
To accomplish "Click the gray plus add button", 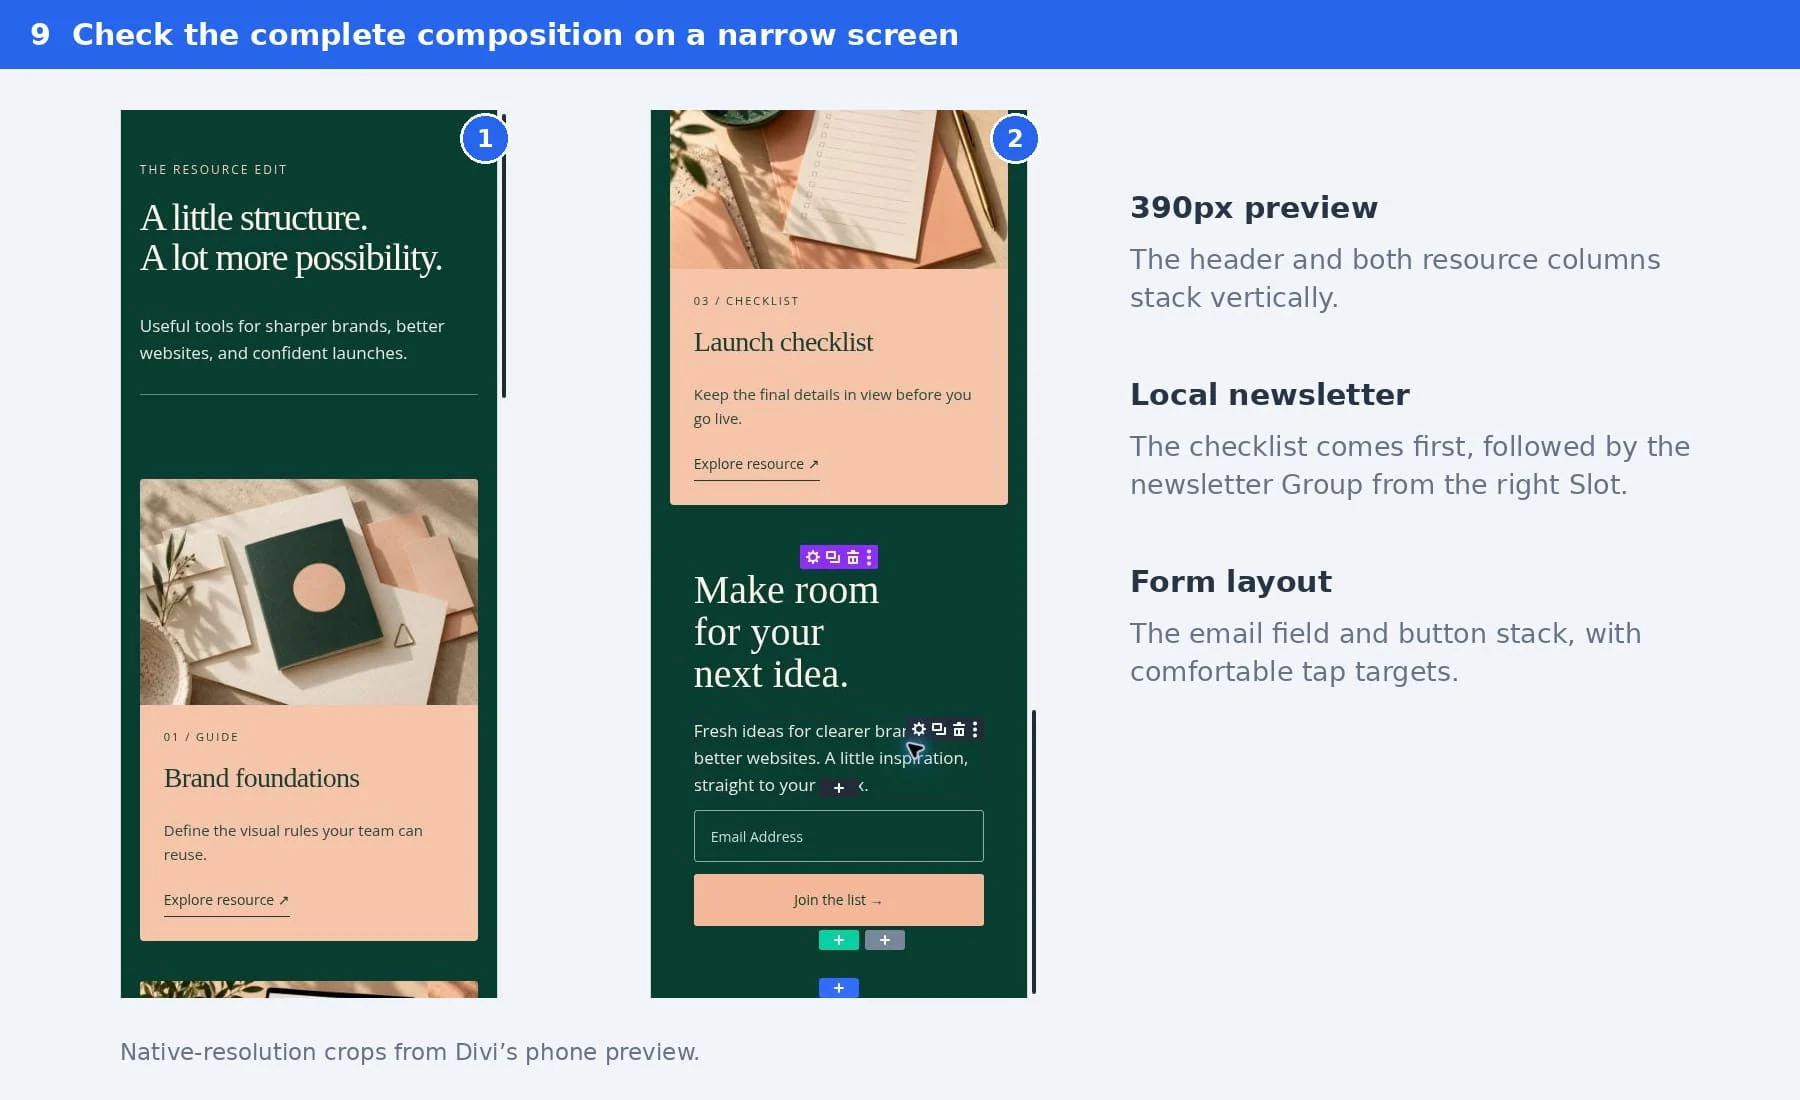I will coord(885,940).
